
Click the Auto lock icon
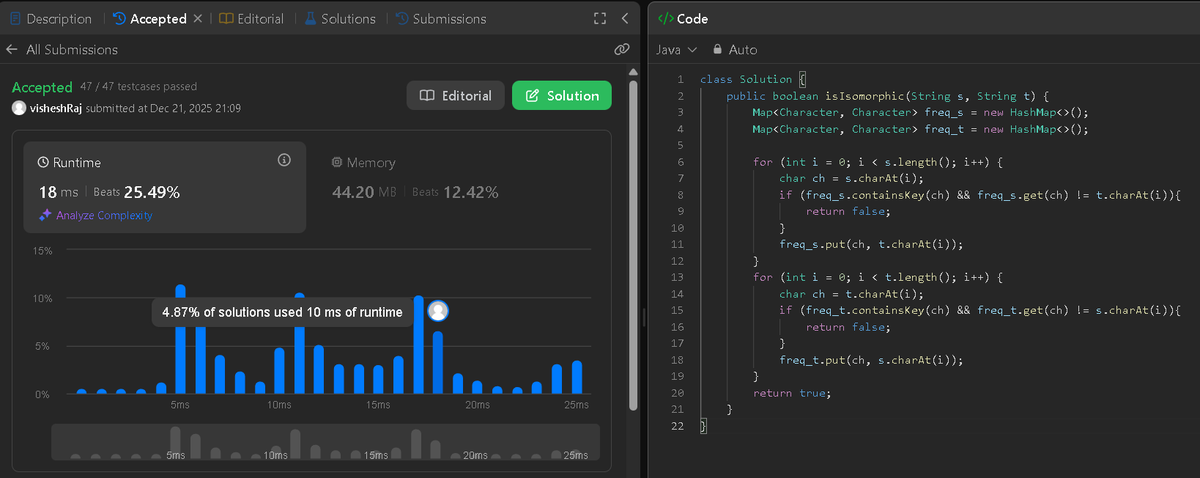click(717, 49)
